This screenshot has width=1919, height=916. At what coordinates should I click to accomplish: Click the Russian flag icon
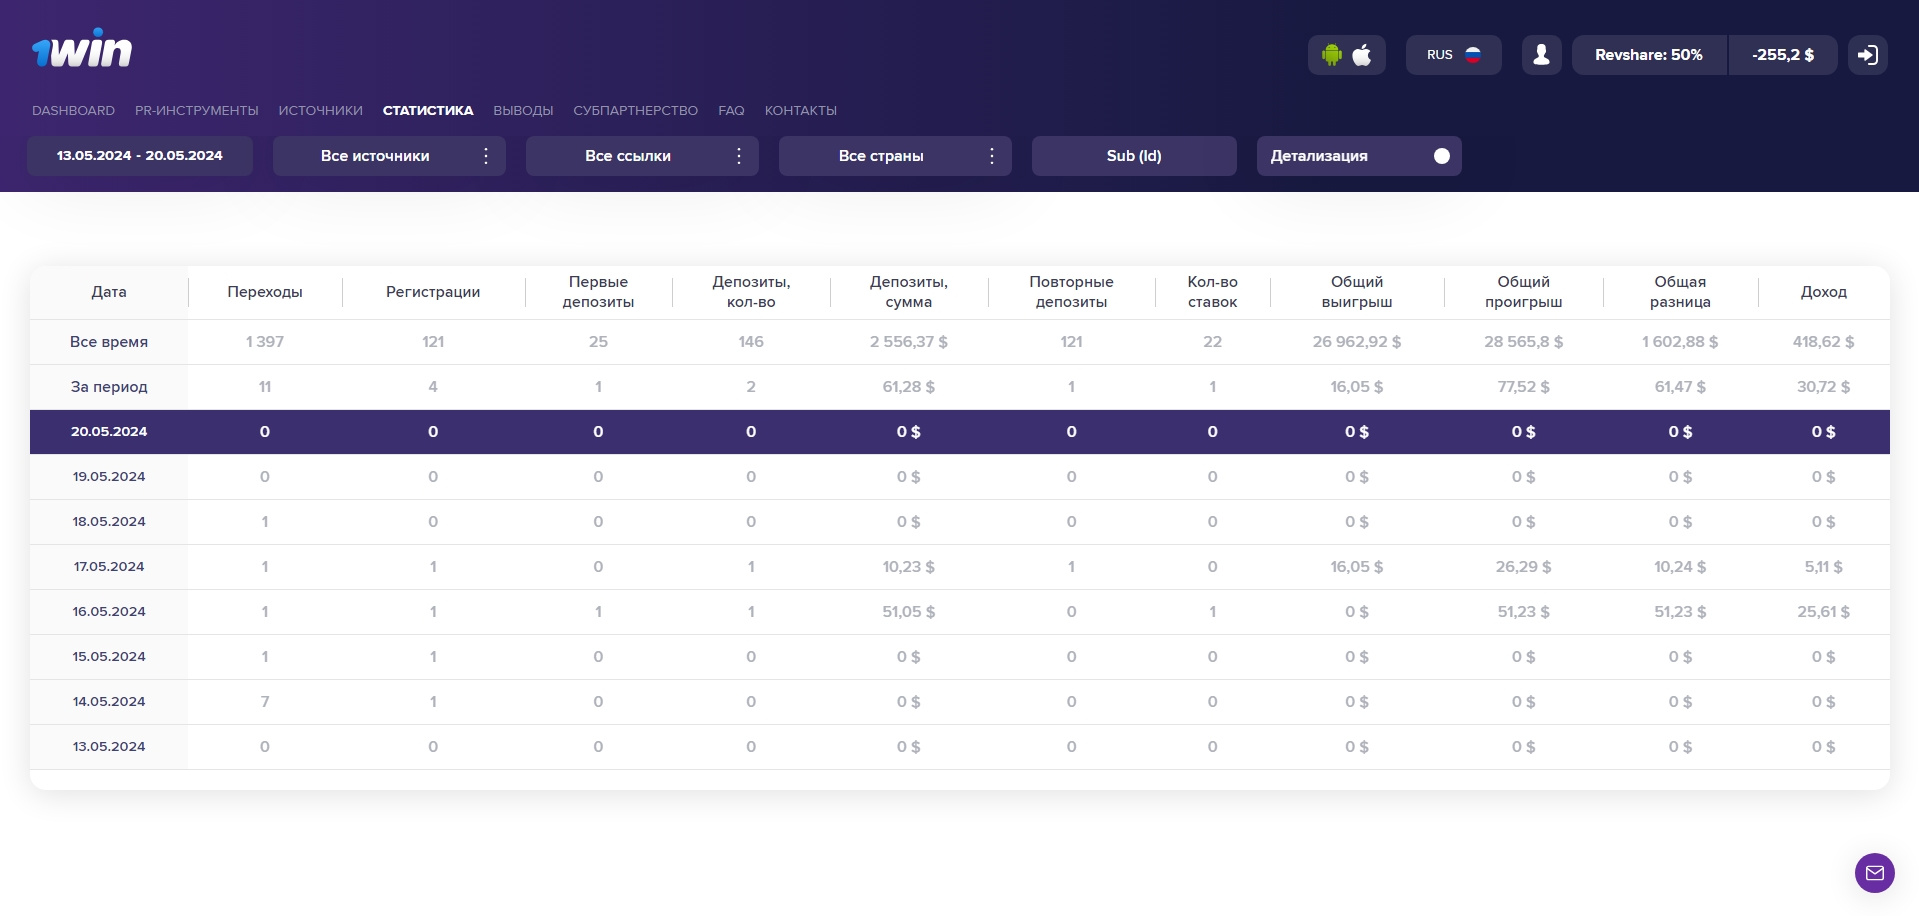1473,55
